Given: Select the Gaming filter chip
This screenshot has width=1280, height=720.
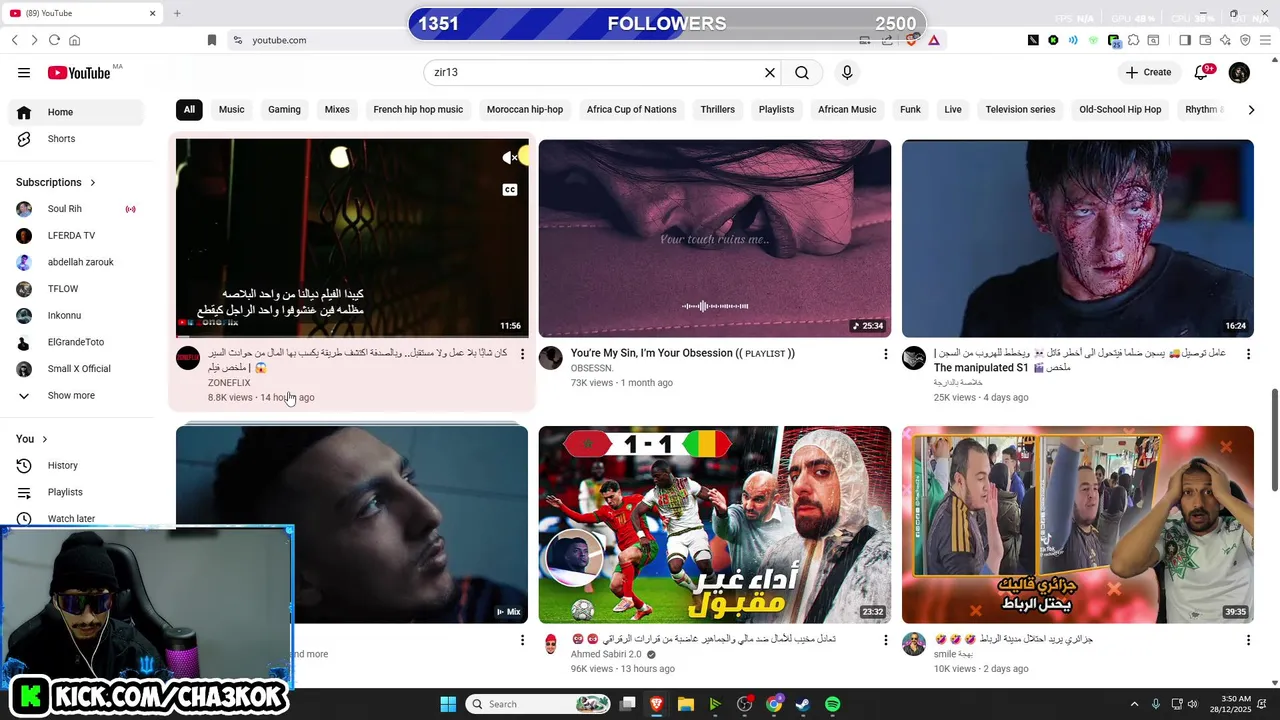Looking at the screenshot, I should 284,110.
